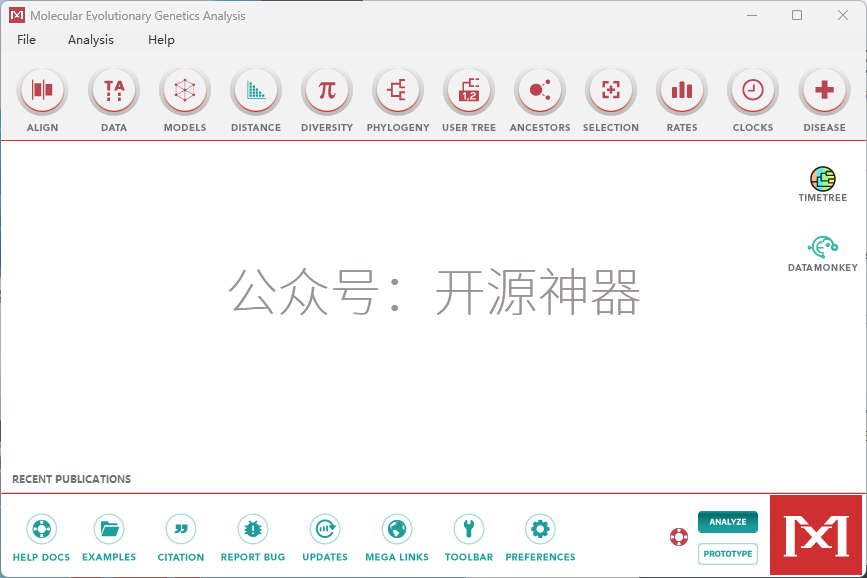Open the Disease analysis icon
Viewport: 867px width, 578px height.
[824, 90]
